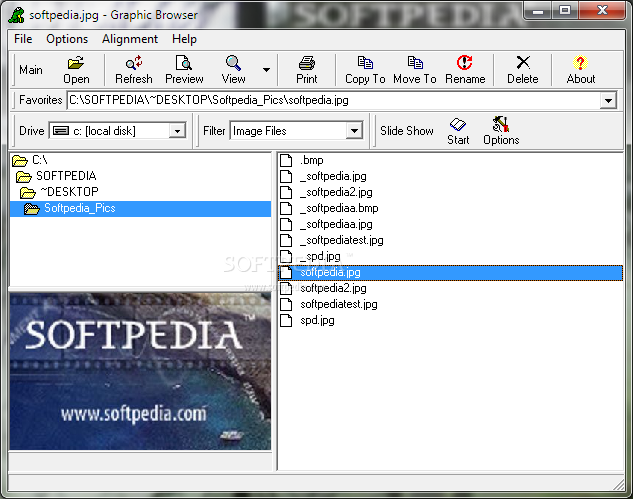Click the frog app icon in title bar
This screenshot has height=499, width=633.
point(17,15)
